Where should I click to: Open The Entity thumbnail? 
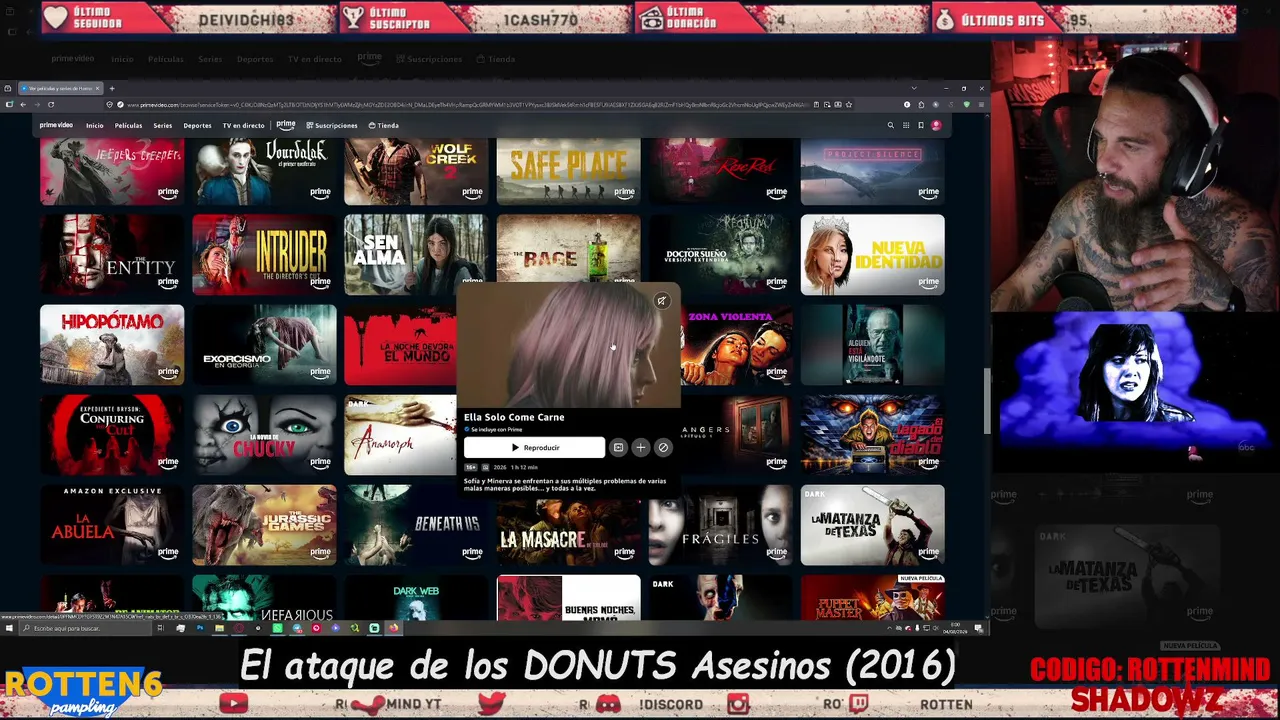(112, 255)
